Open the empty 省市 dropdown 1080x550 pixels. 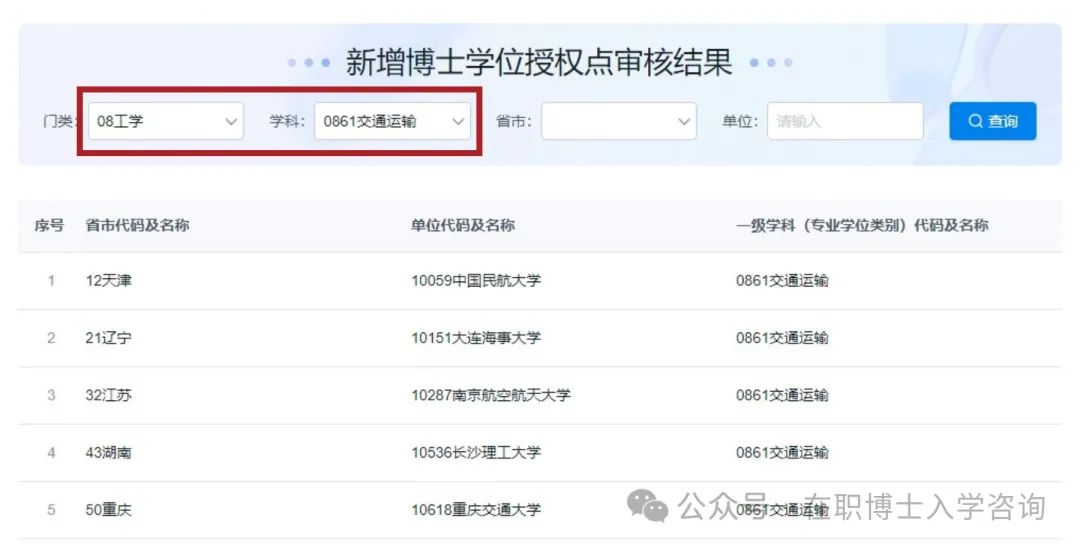pos(618,121)
